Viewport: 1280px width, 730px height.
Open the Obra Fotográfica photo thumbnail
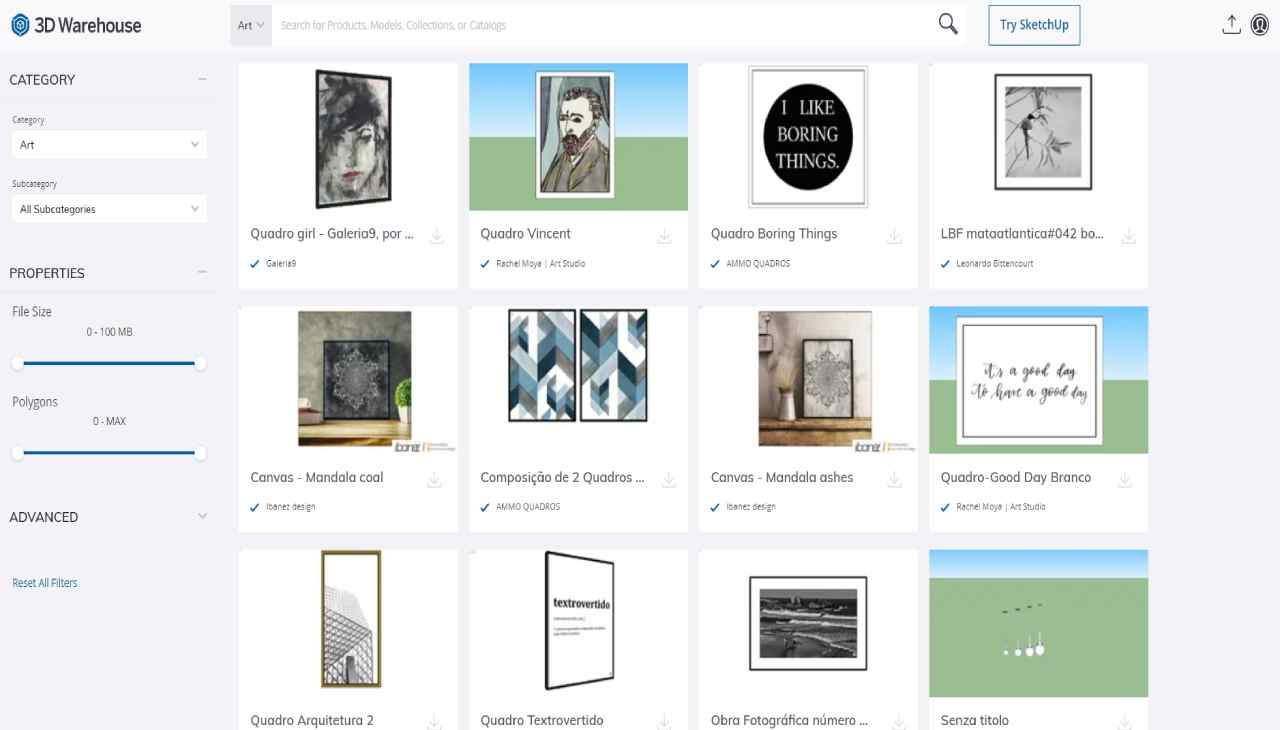(x=808, y=623)
